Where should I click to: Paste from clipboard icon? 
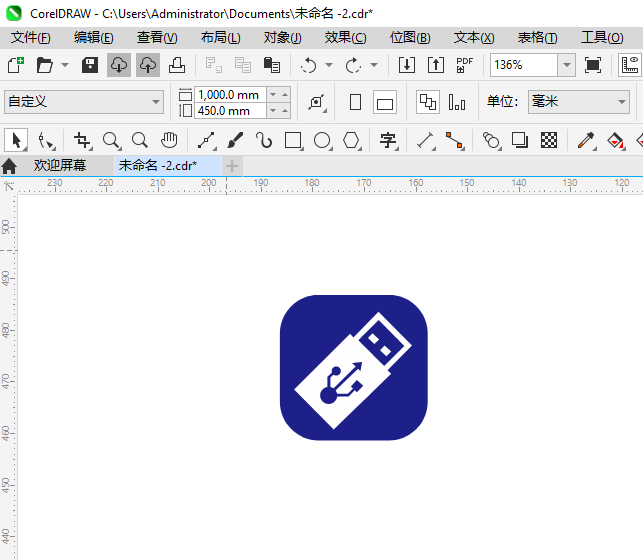pos(271,65)
